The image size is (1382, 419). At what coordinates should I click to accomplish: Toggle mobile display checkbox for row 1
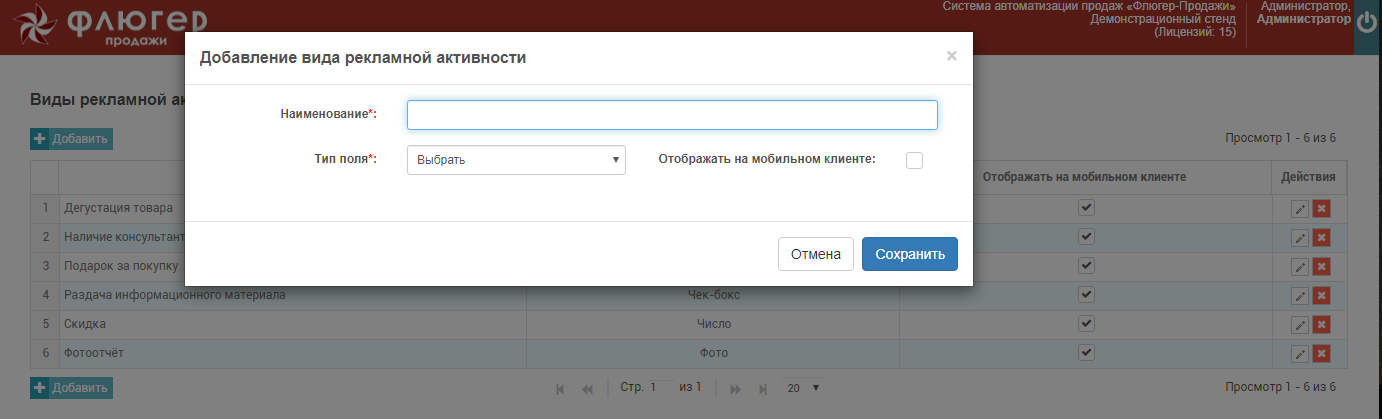tap(1086, 207)
